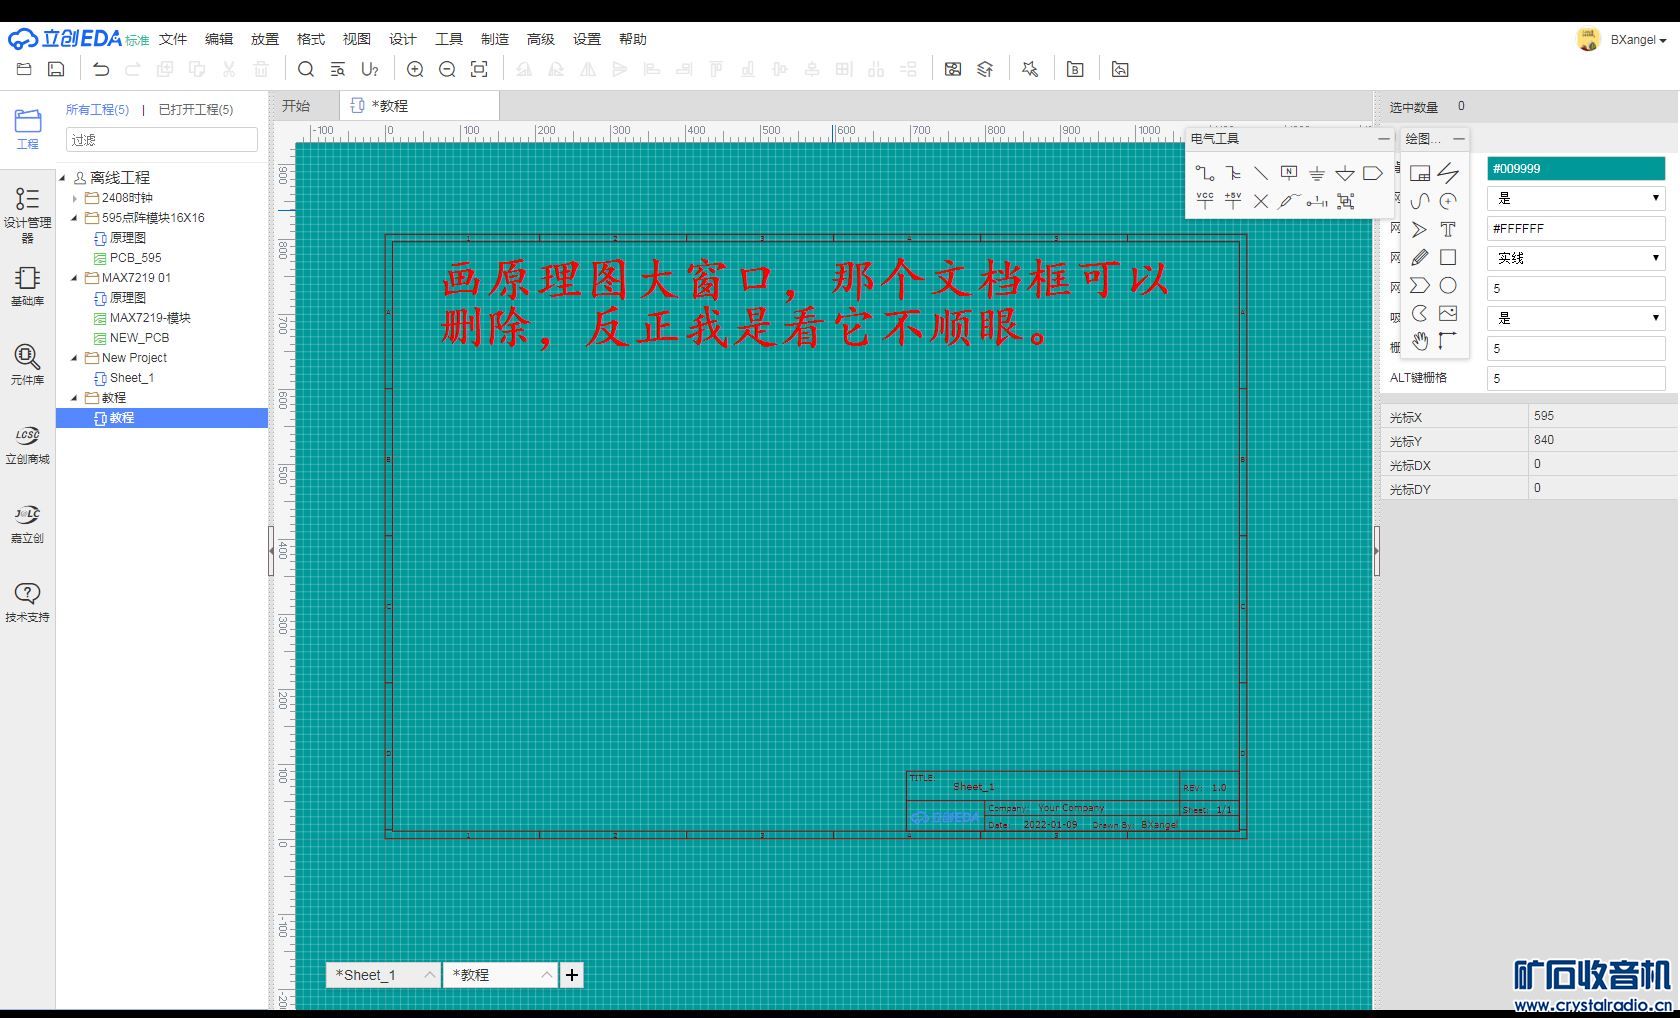Collapse the New Project folder
This screenshot has height=1018, width=1680.
[74, 358]
